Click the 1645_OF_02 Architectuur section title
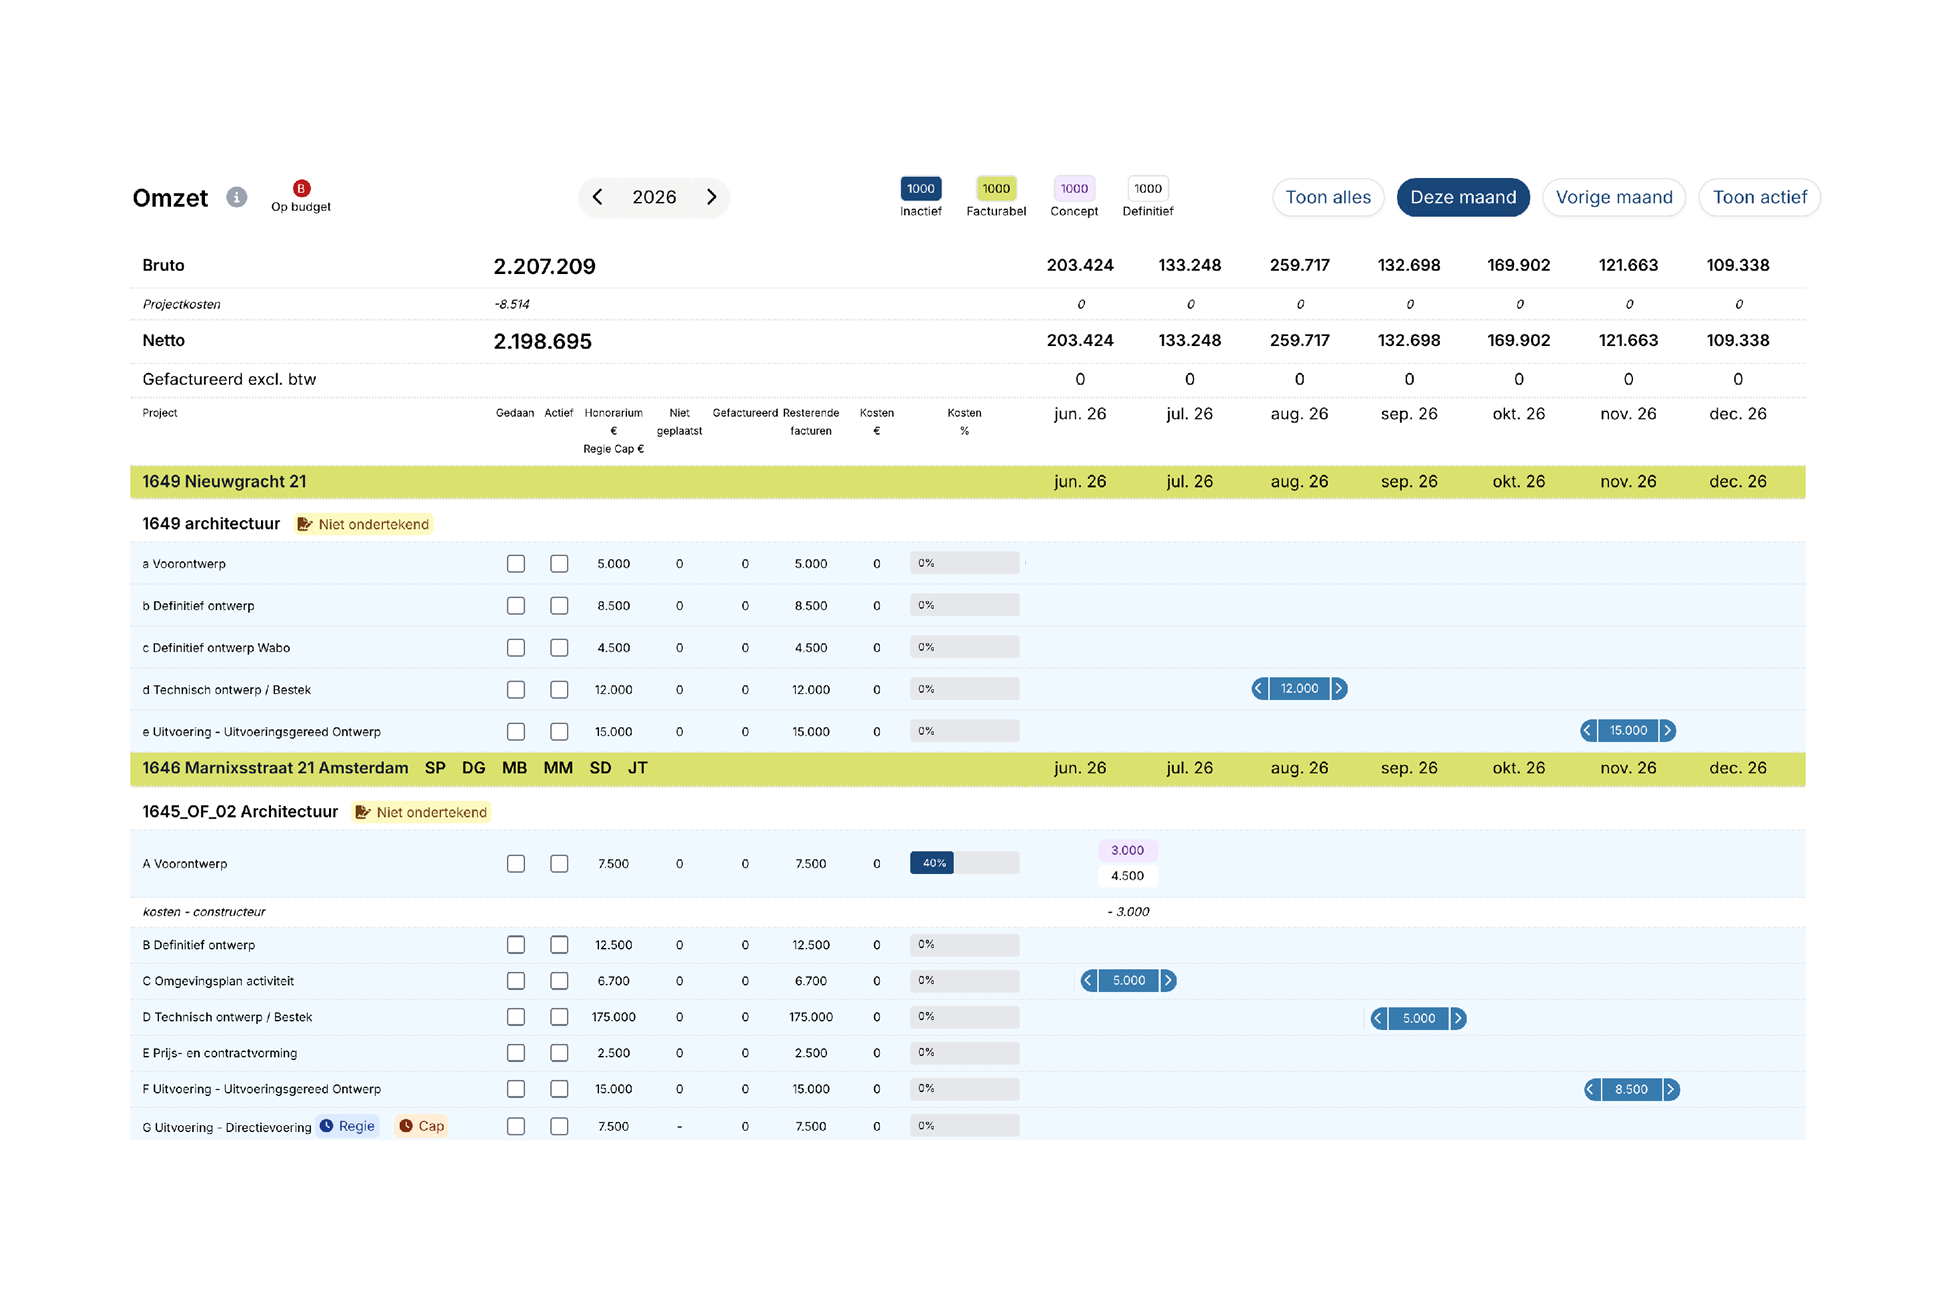 (x=240, y=812)
